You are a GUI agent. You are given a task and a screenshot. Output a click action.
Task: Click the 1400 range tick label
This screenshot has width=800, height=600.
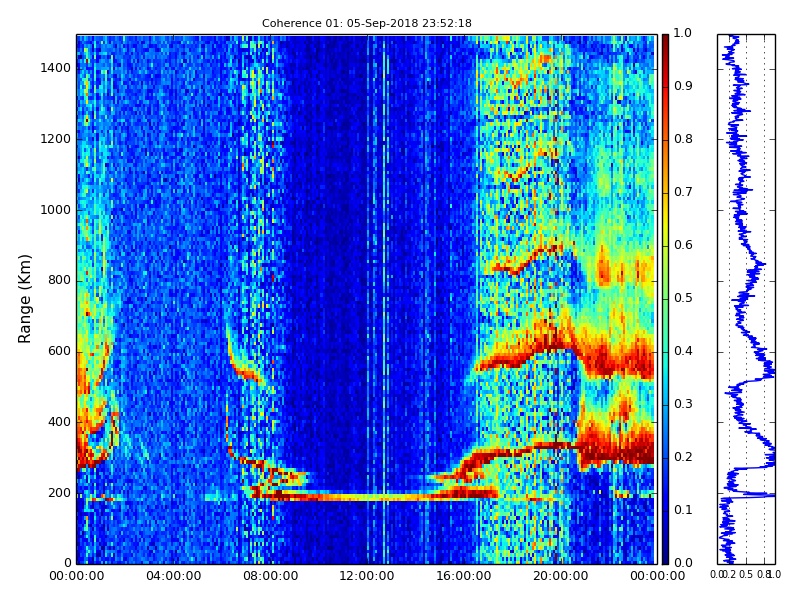coord(56,68)
